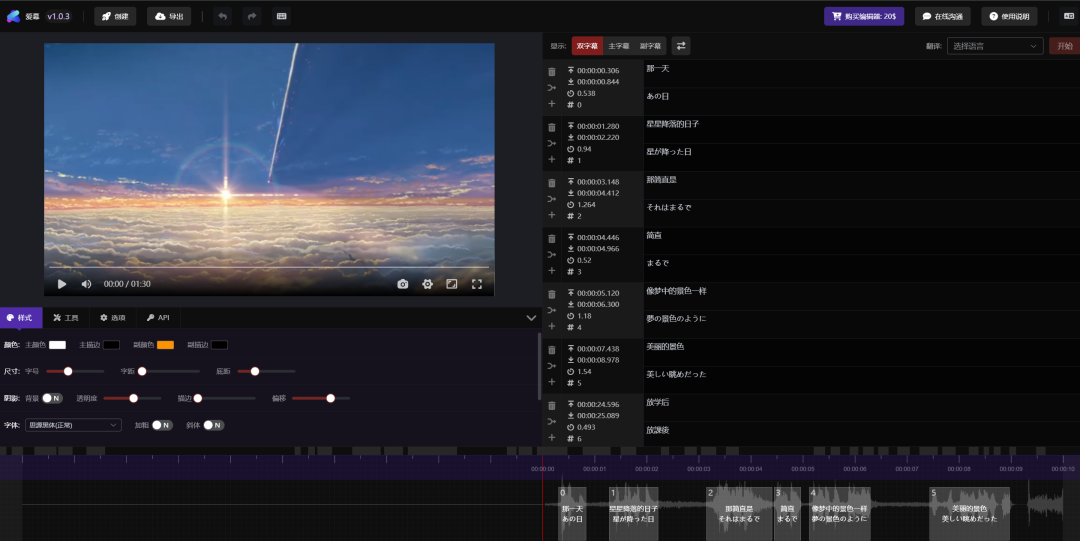1080x541 pixels.
Task: Swap main and secondary subtitles icon
Action: tap(681, 45)
